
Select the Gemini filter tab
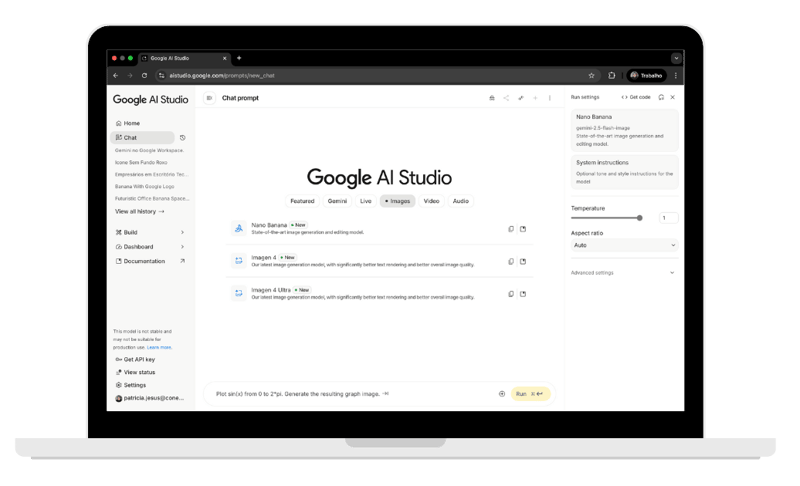(337, 201)
